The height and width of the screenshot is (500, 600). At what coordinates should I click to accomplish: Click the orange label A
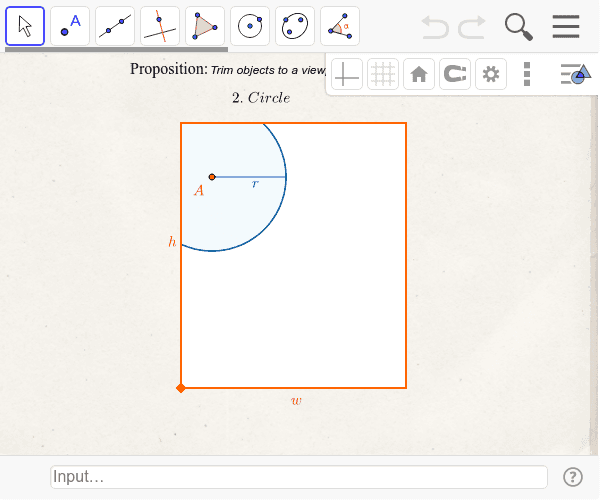(x=199, y=191)
